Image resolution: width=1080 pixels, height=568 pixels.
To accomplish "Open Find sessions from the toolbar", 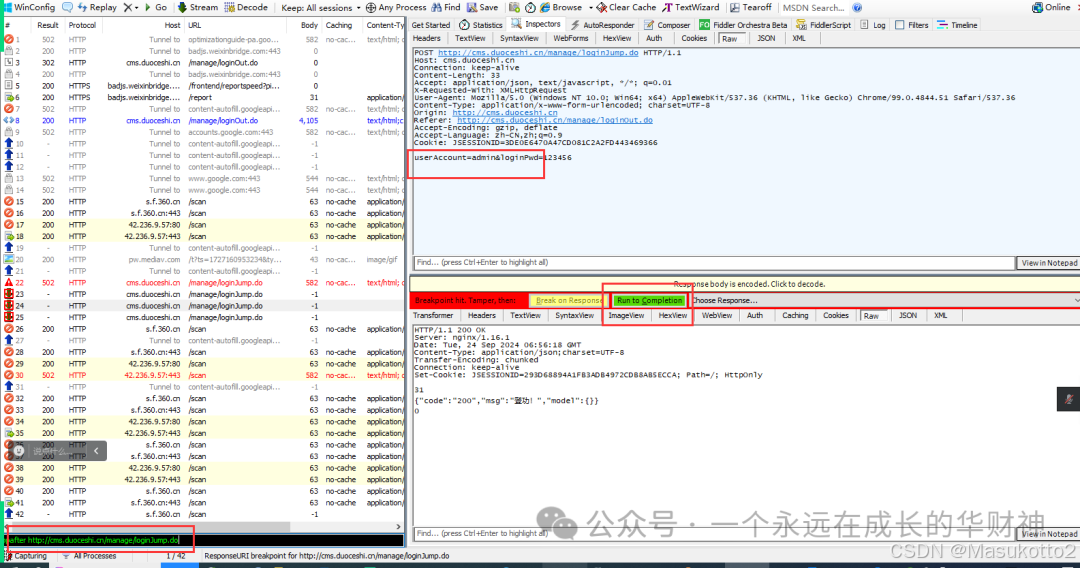I will click(x=446, y=7).
